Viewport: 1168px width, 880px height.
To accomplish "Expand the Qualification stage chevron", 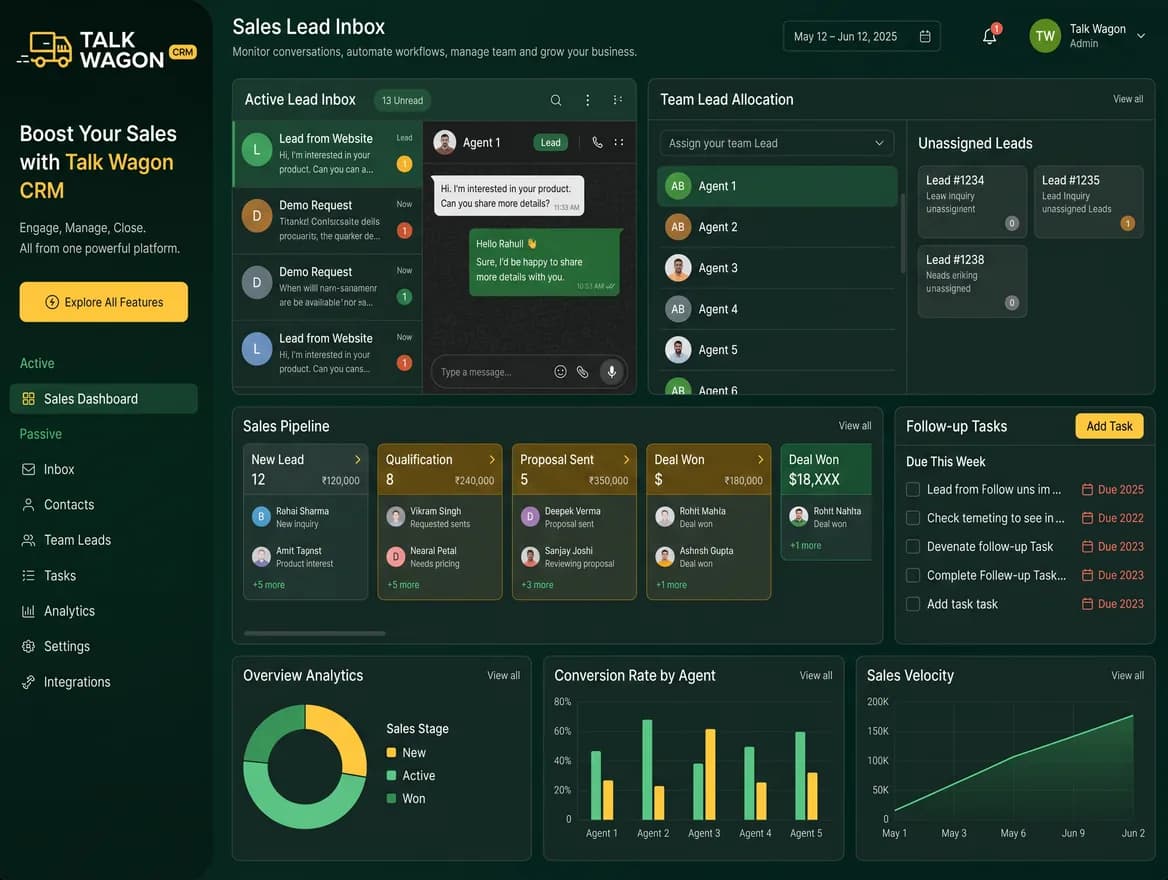I will coord(492,460).
